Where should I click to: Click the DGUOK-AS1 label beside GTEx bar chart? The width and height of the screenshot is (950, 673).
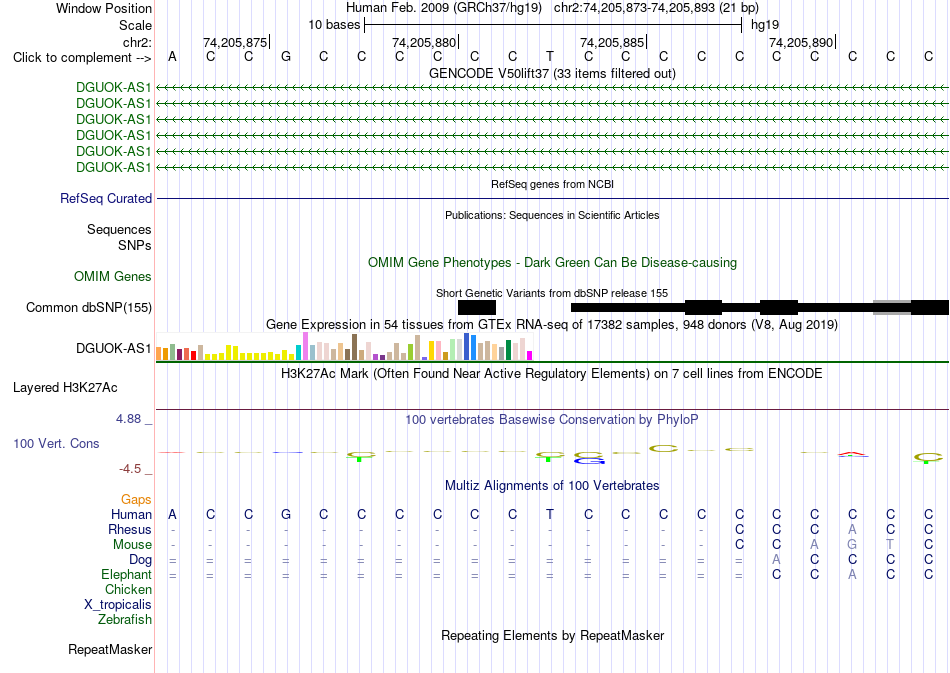point(113,348)
